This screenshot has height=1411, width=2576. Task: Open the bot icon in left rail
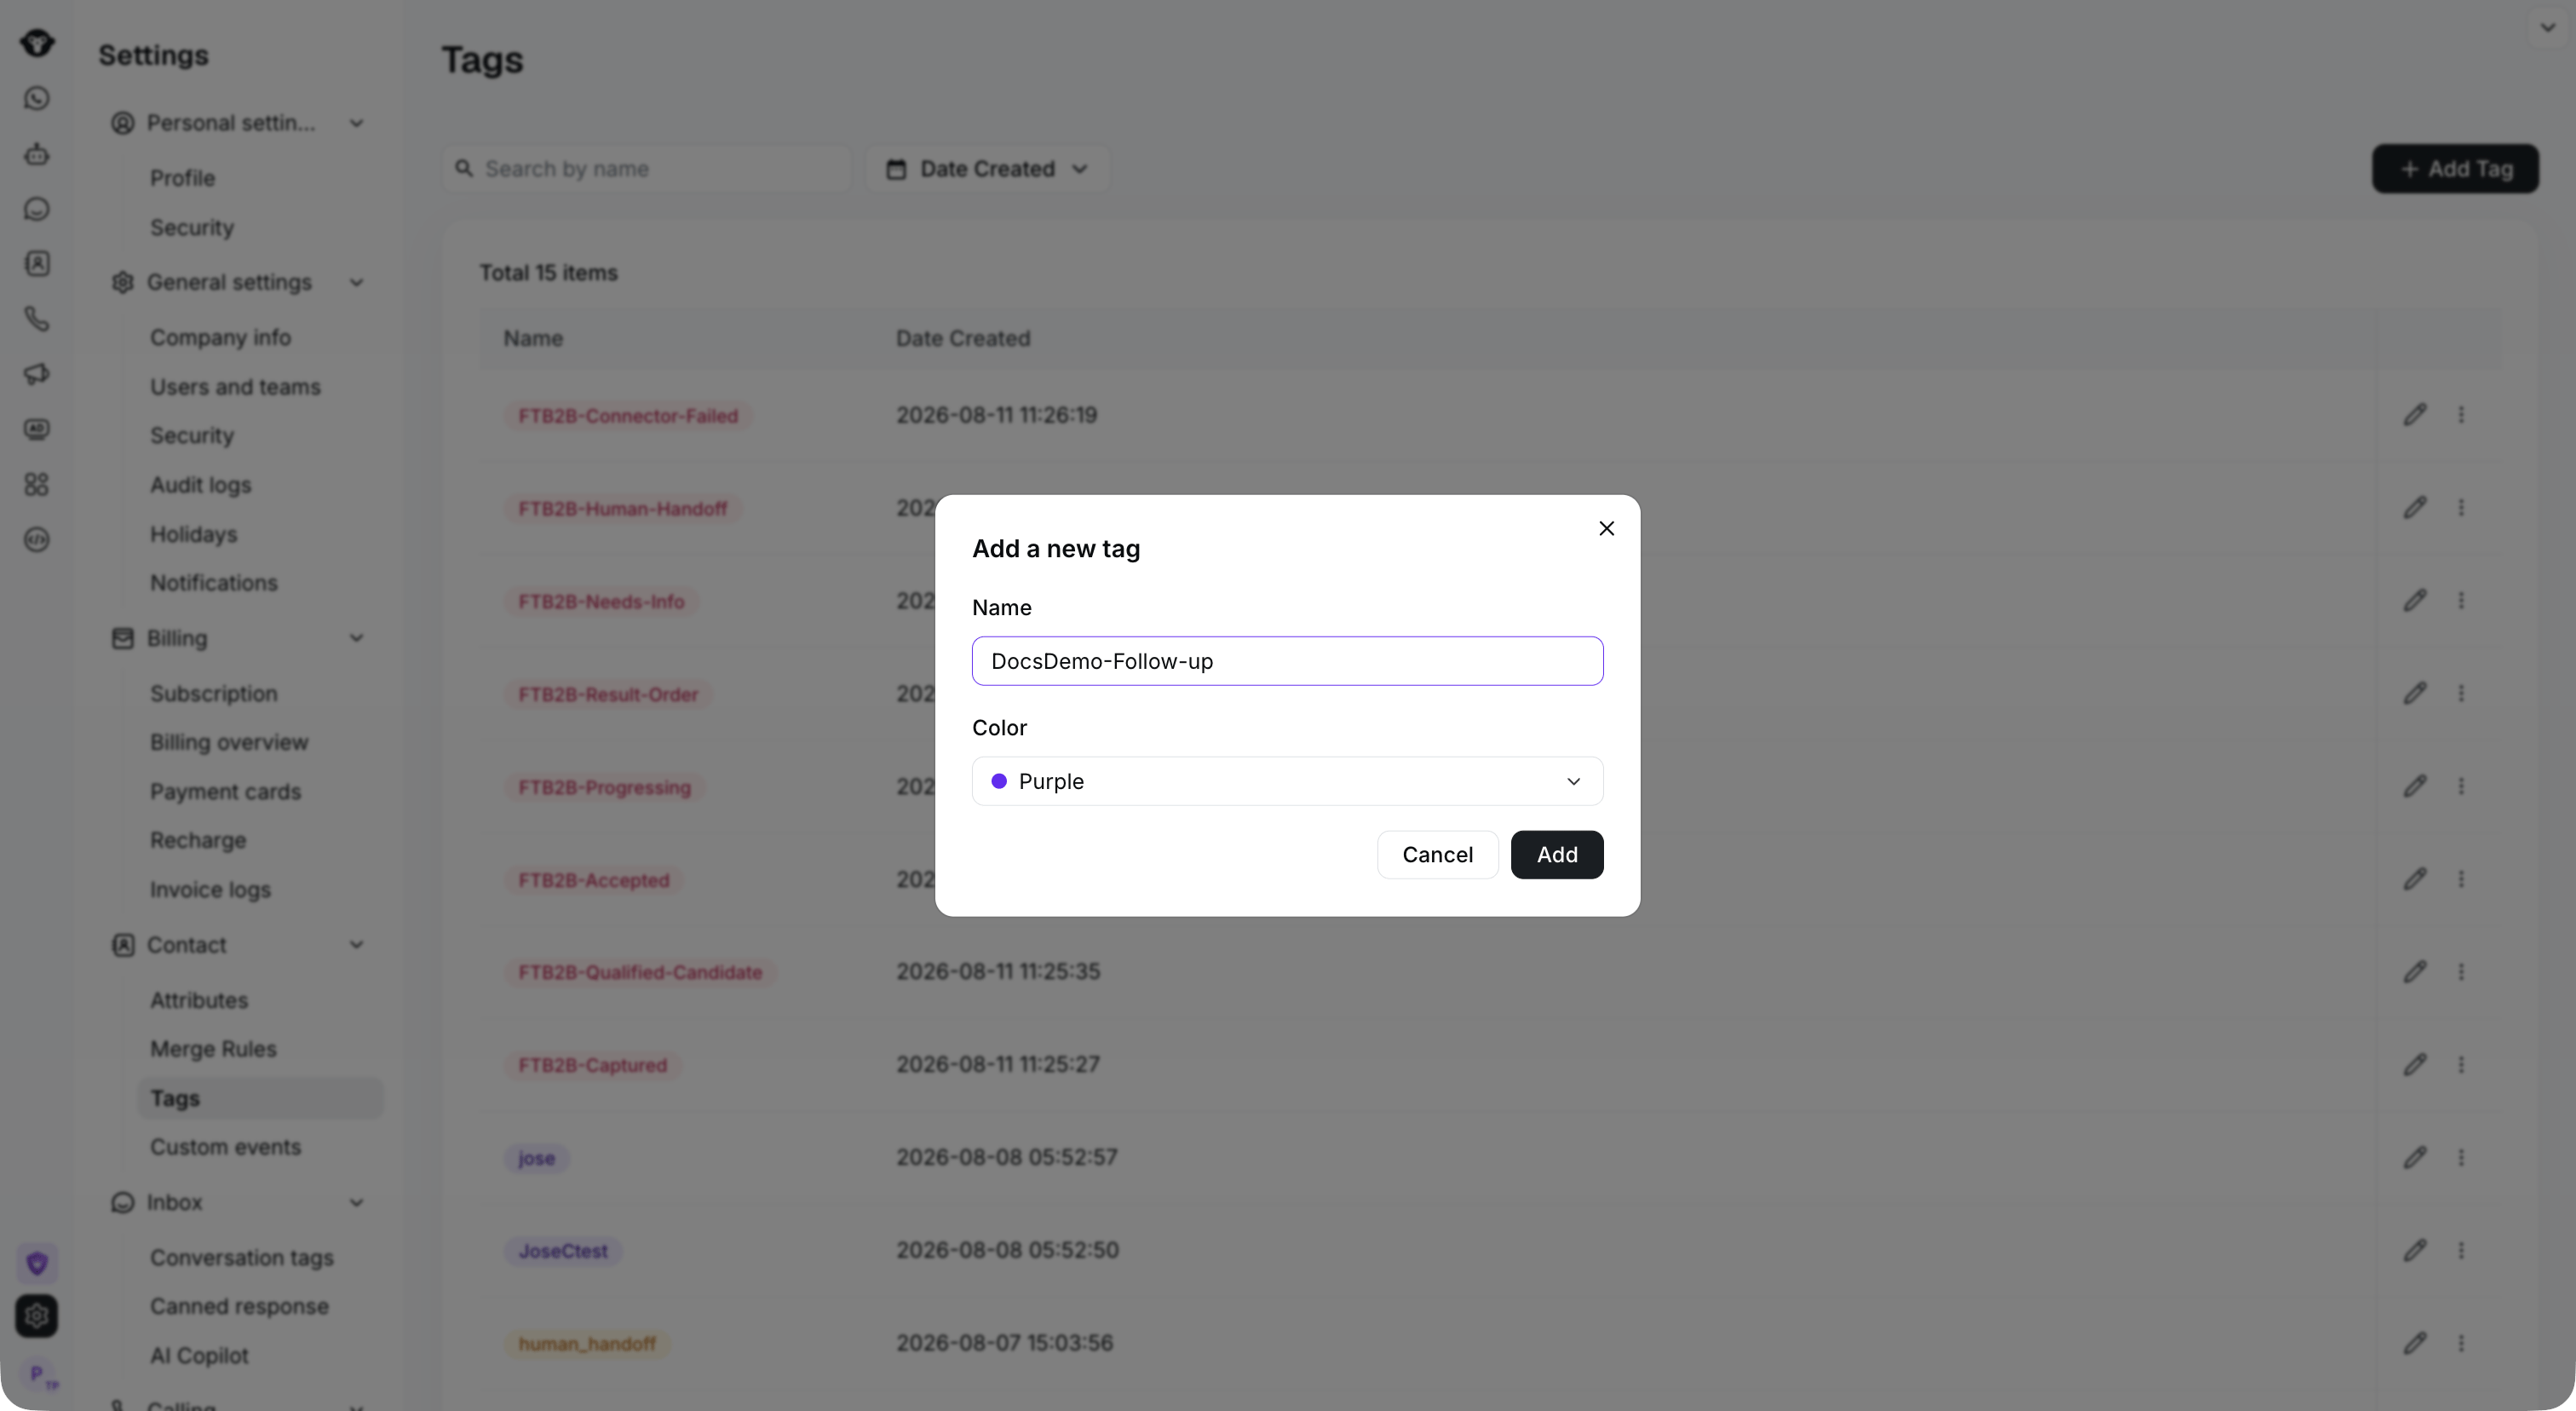(37, 154)
